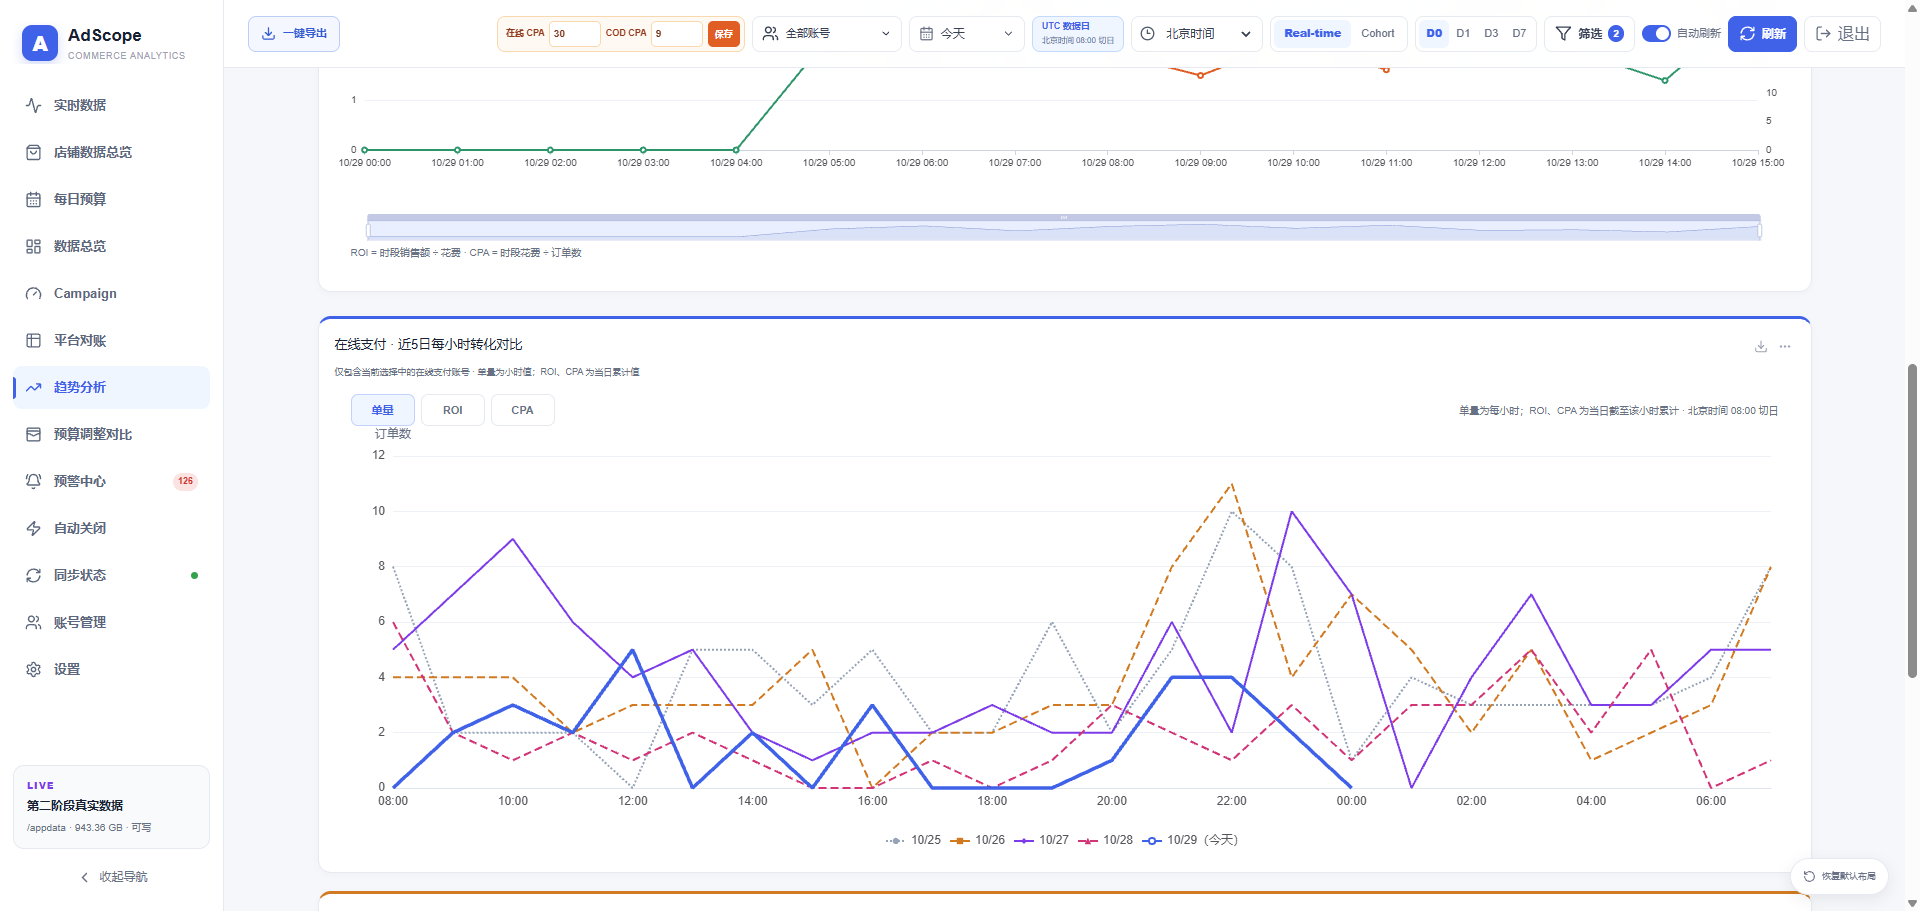Open 平台对账 page

[111, 340]
